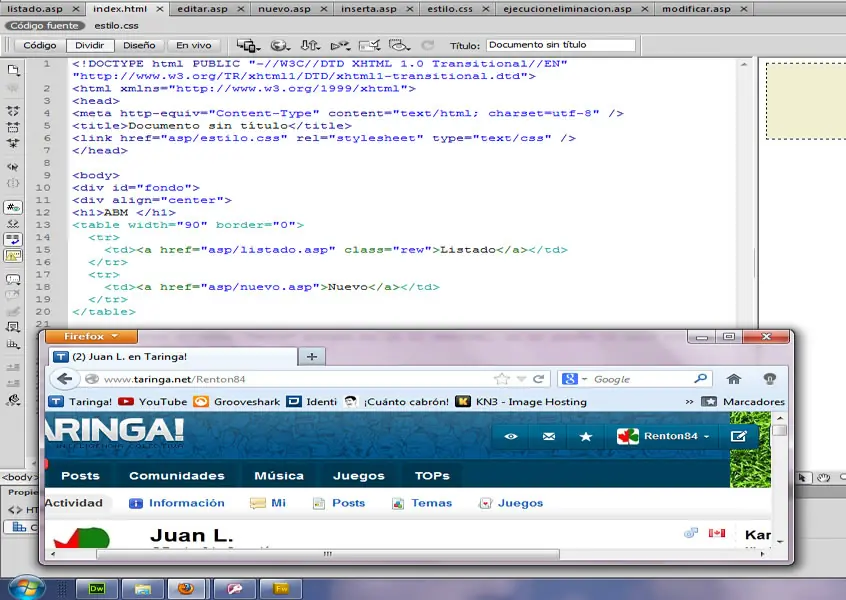
Task: Open the Marcadores bookmarks menu
Action: 742,401
